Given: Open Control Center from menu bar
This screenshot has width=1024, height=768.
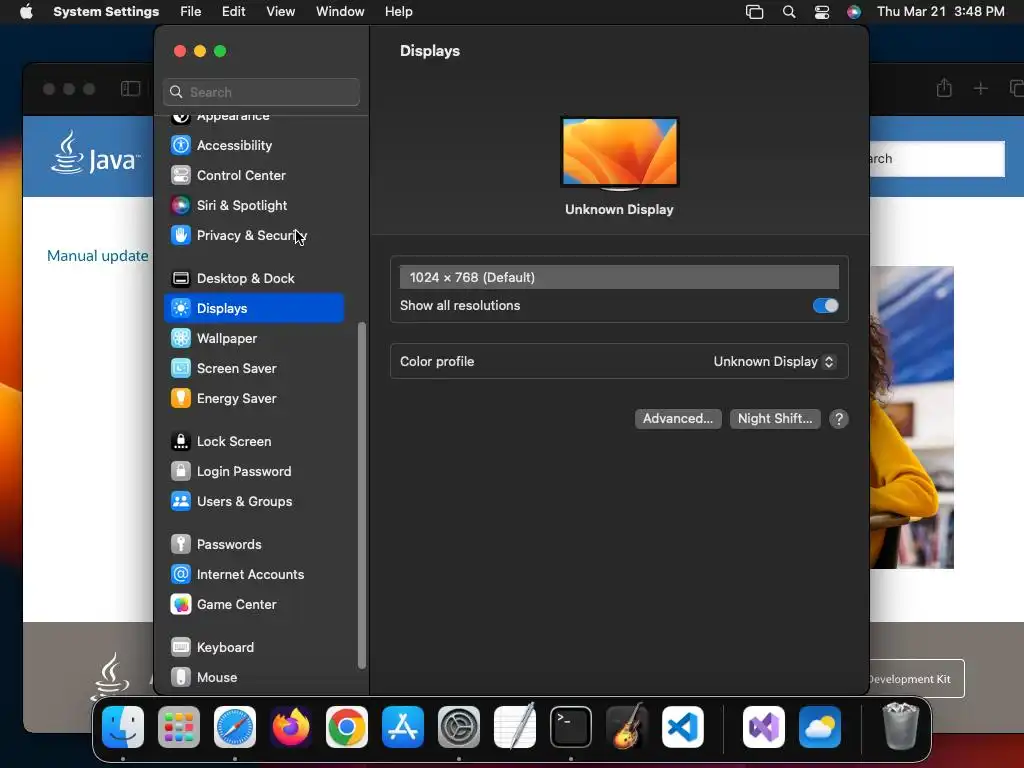Looking at the screenshot, I should (x=822, y=12).
